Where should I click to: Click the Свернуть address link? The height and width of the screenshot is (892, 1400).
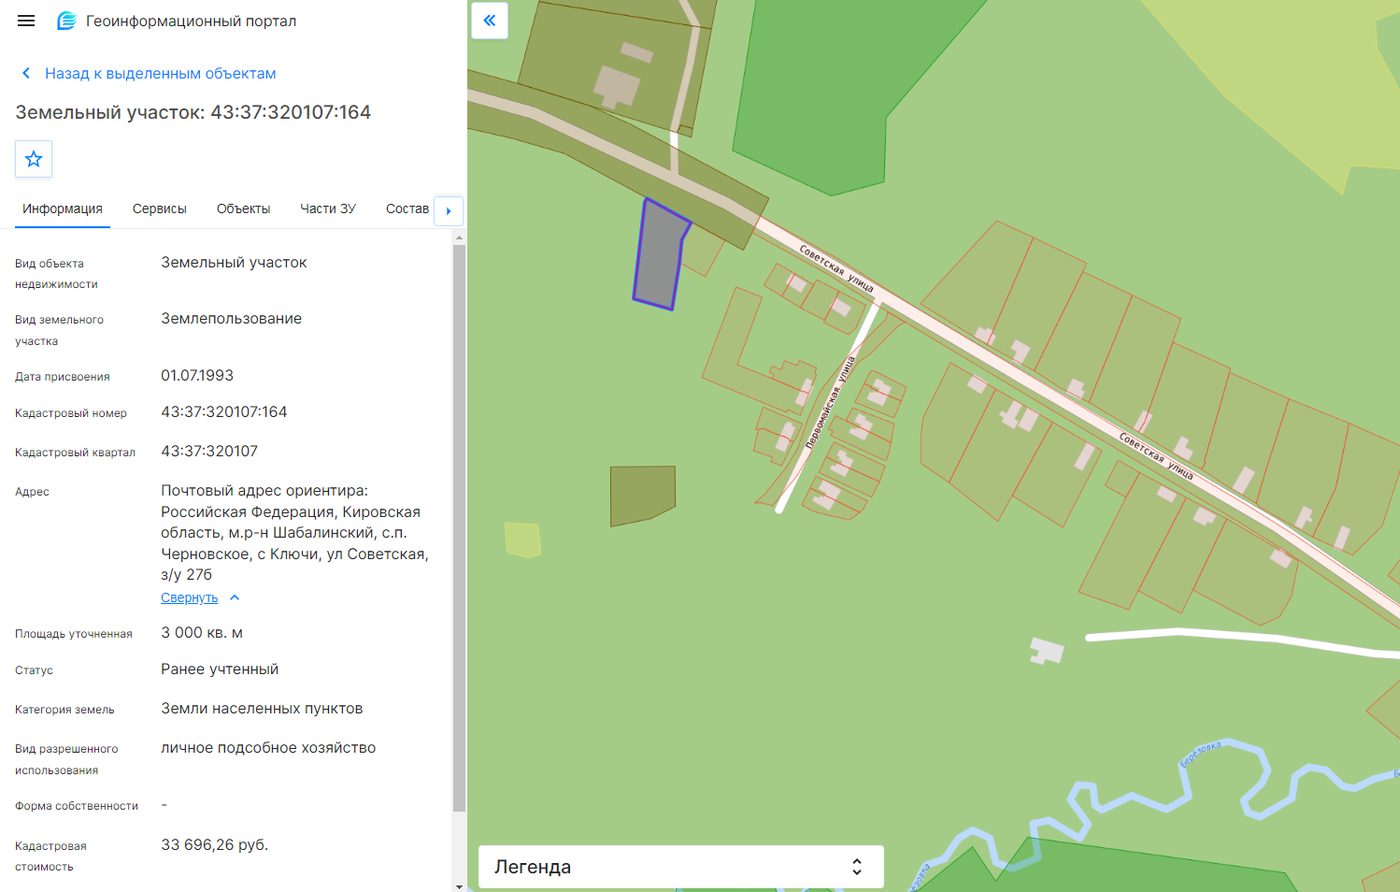pos(189,598)
